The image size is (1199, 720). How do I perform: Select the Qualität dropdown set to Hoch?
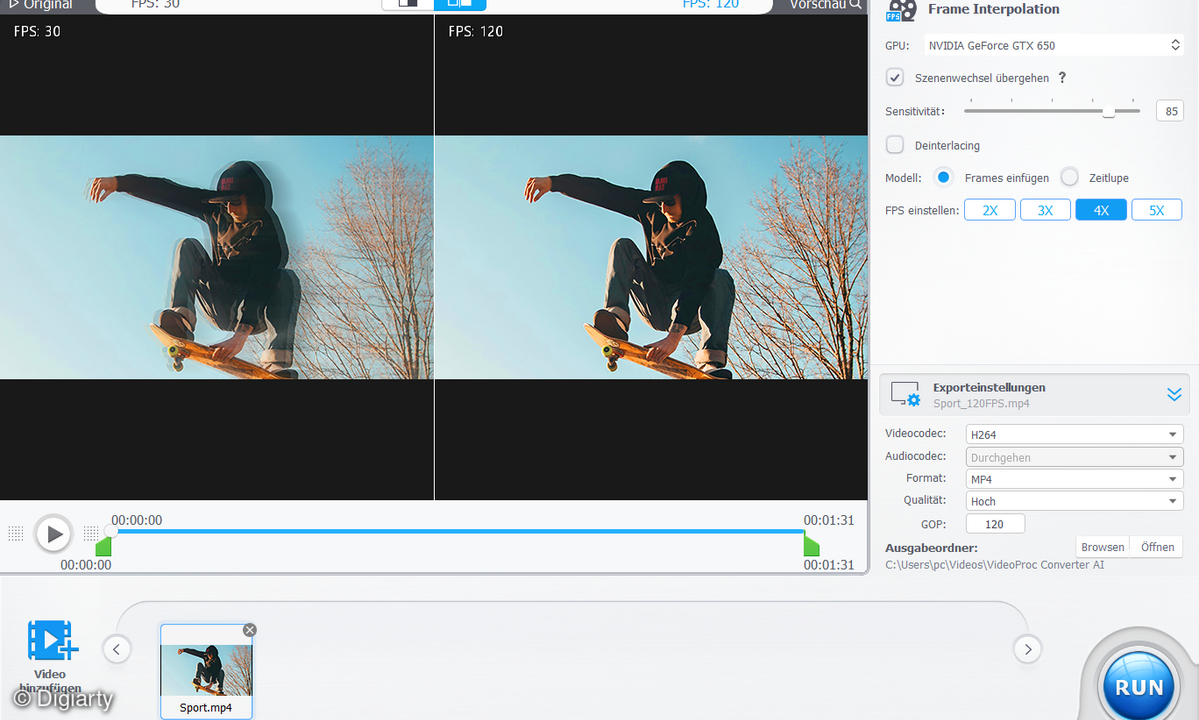pos(1073,500)
